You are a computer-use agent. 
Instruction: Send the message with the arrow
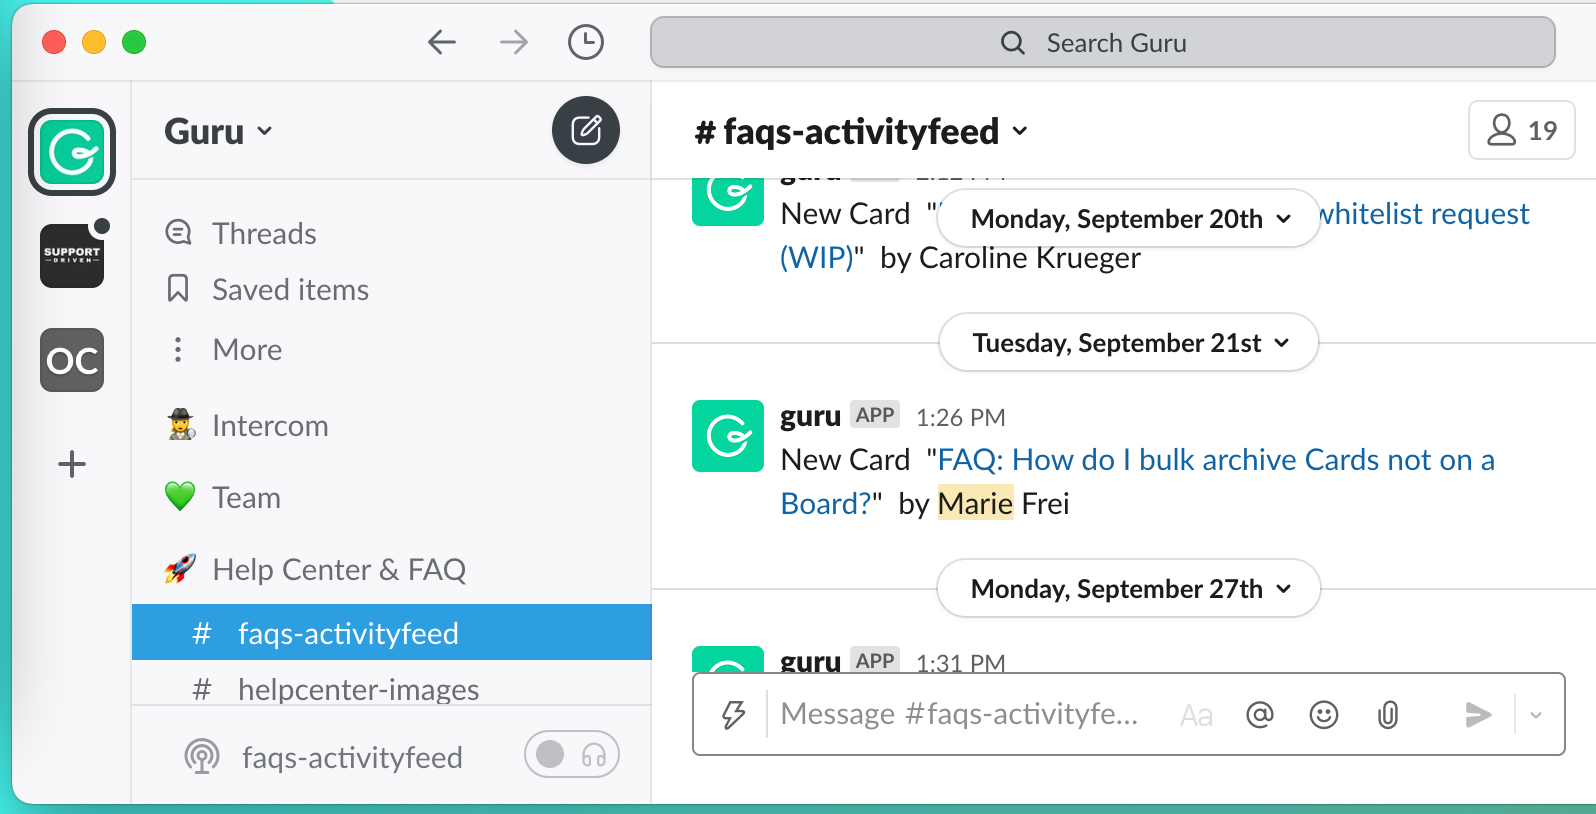pyautogui.click(x=1478, y=714)
